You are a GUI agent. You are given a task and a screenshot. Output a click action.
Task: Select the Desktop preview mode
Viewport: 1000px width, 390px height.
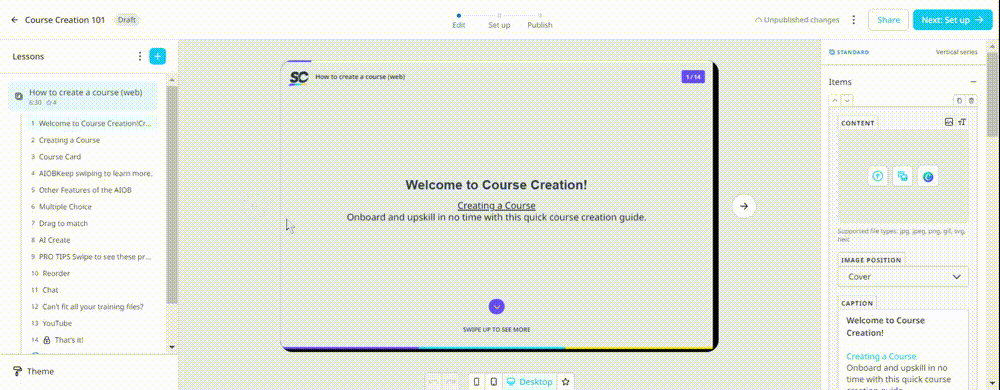coord(529,382)
